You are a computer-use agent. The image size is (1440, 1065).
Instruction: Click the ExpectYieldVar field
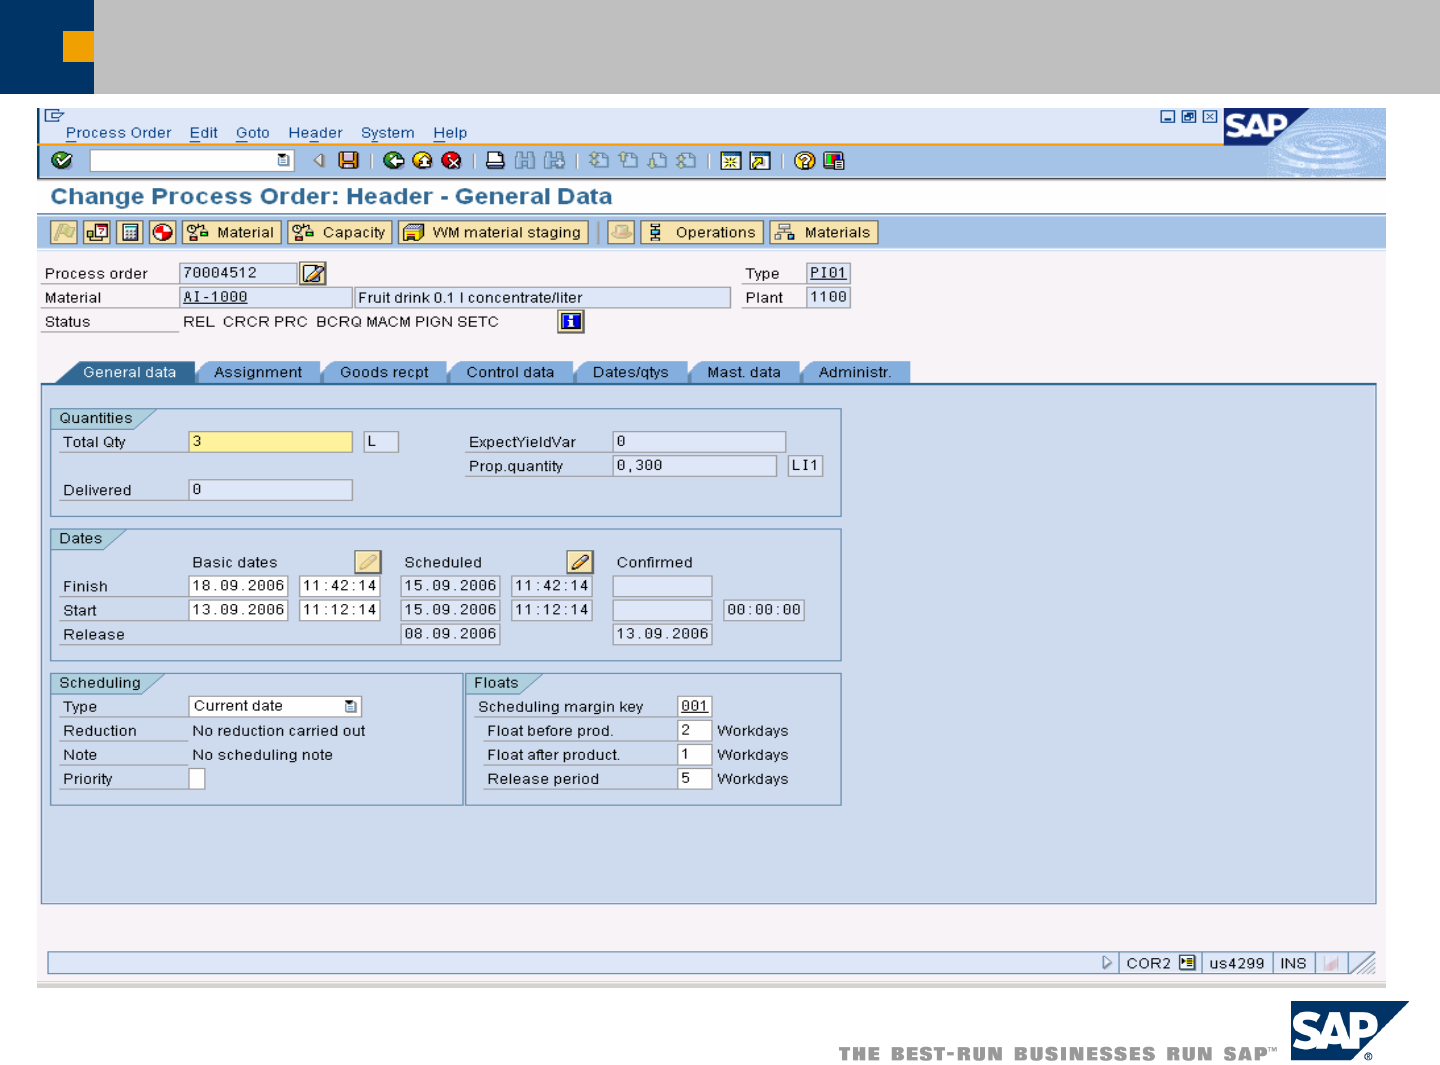point(699,441)
